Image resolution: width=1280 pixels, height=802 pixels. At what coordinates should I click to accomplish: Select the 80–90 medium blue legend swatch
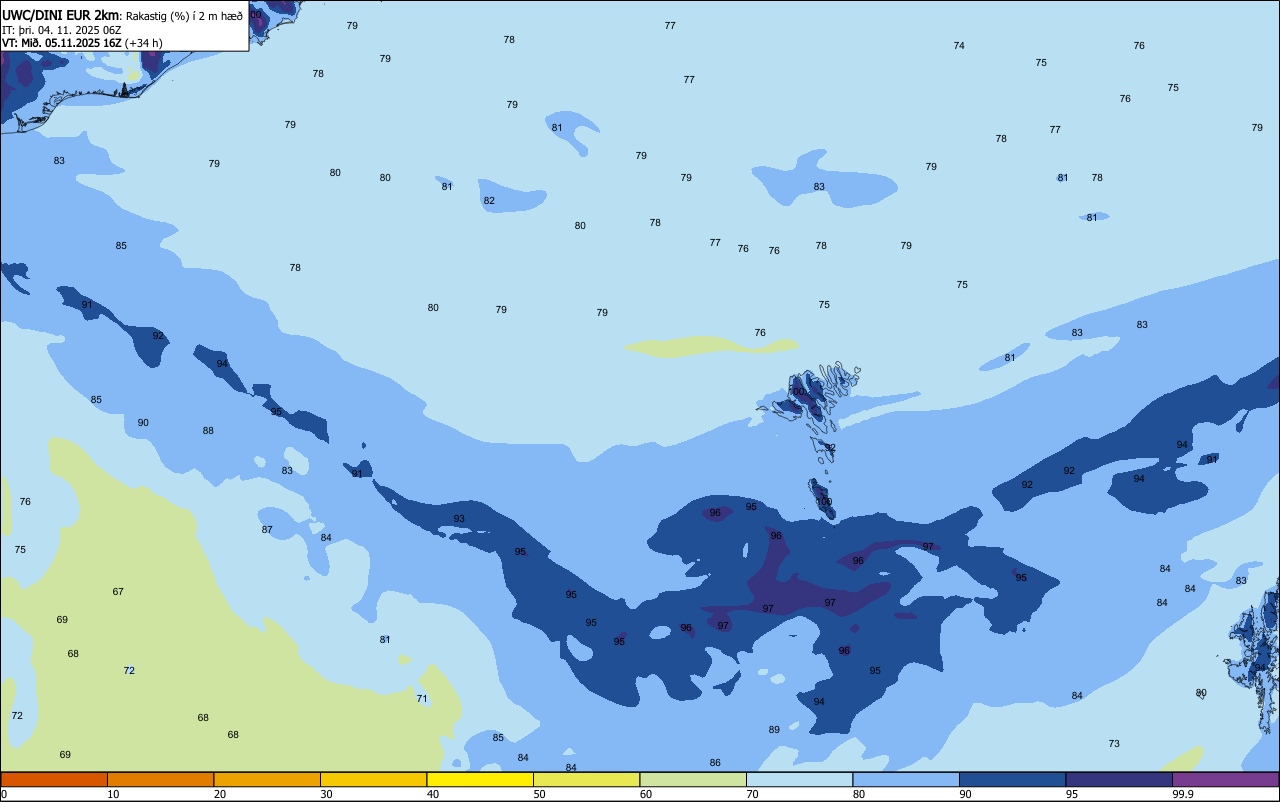[906, 779]
